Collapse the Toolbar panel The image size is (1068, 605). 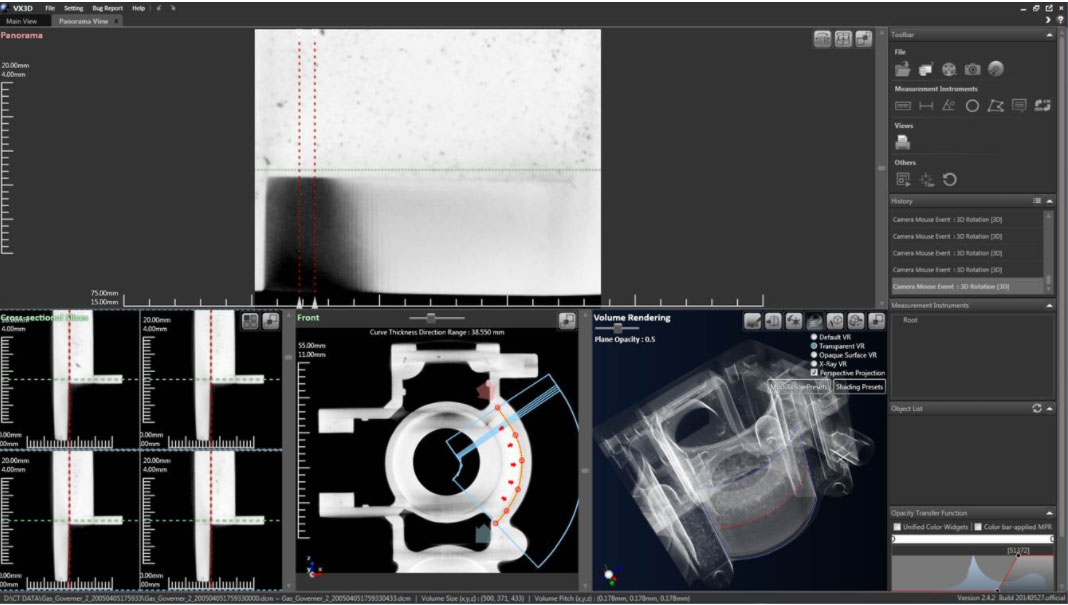1049,34
